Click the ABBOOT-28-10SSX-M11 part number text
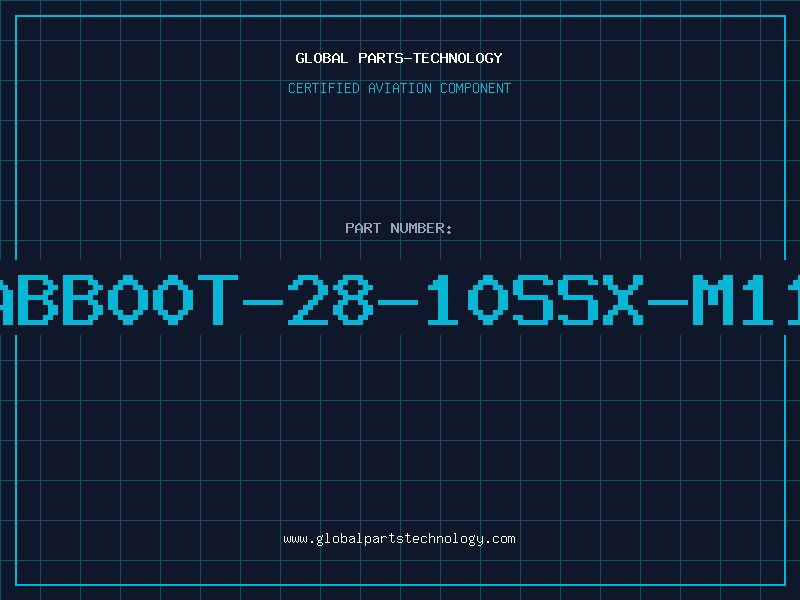Screen dimensions: 800x600 pos(400,299)
